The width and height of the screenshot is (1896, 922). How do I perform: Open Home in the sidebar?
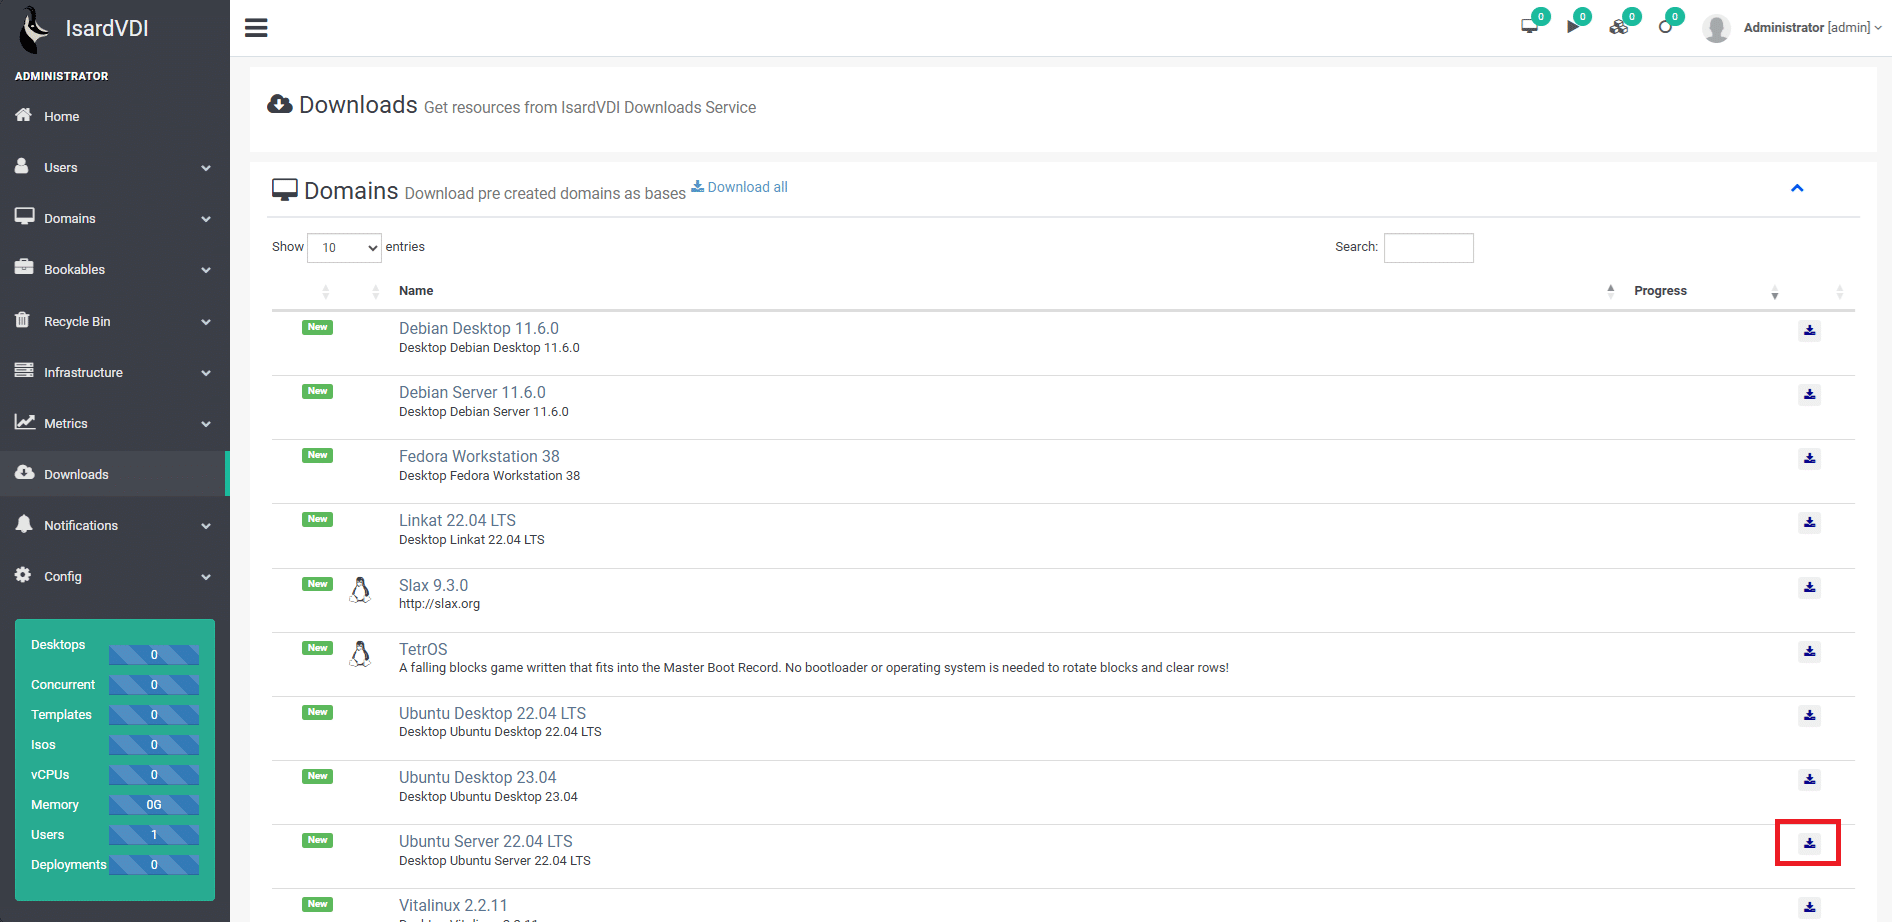(61, 117)
